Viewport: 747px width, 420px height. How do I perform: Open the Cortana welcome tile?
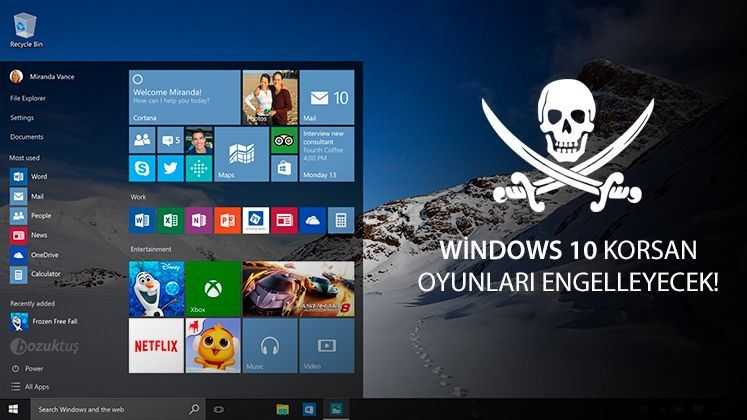[184, 97]
